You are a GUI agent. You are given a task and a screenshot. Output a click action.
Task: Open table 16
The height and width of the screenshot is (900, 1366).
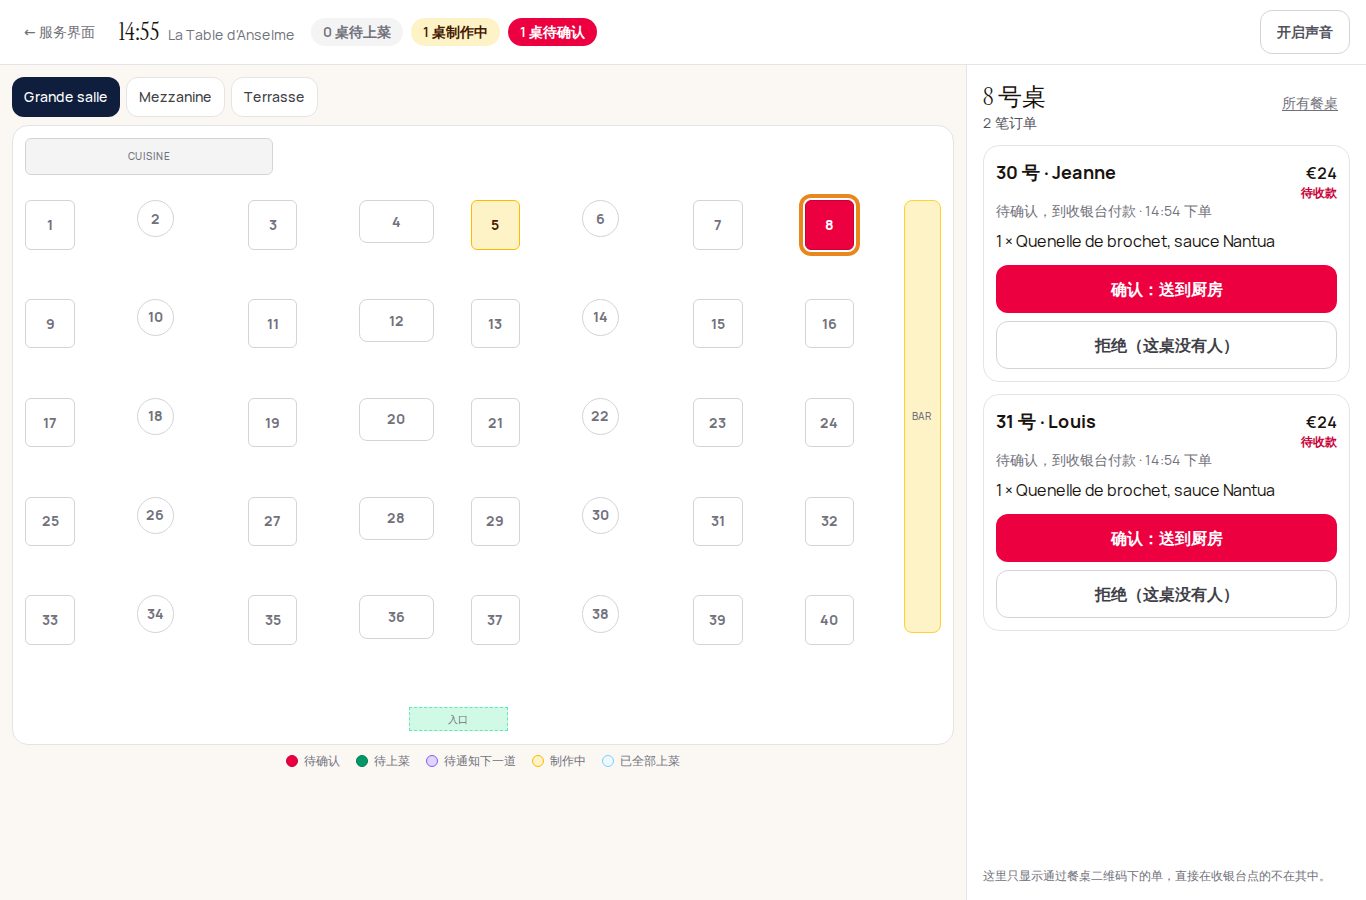click(829, 324)
